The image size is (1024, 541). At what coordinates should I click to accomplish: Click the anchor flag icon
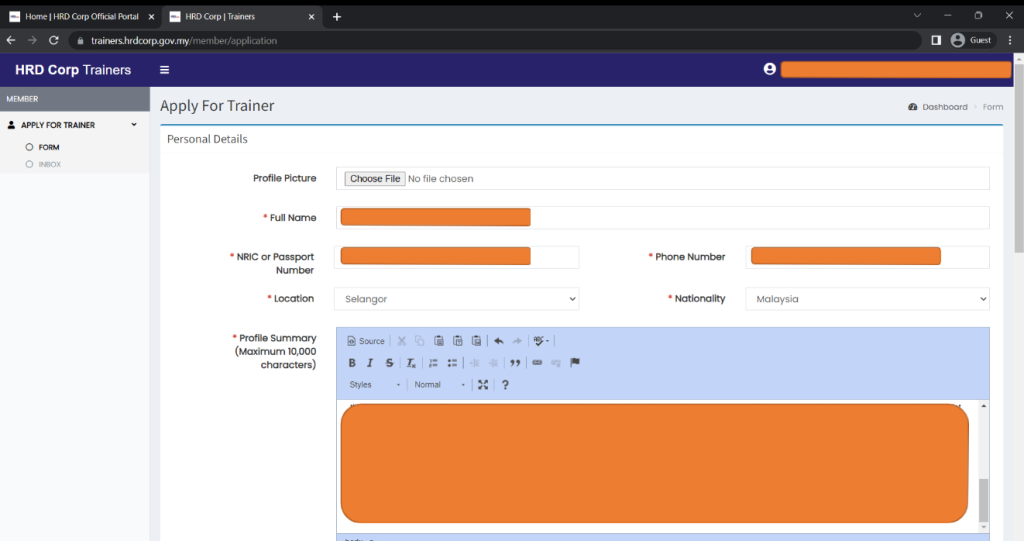click(575, 363)
